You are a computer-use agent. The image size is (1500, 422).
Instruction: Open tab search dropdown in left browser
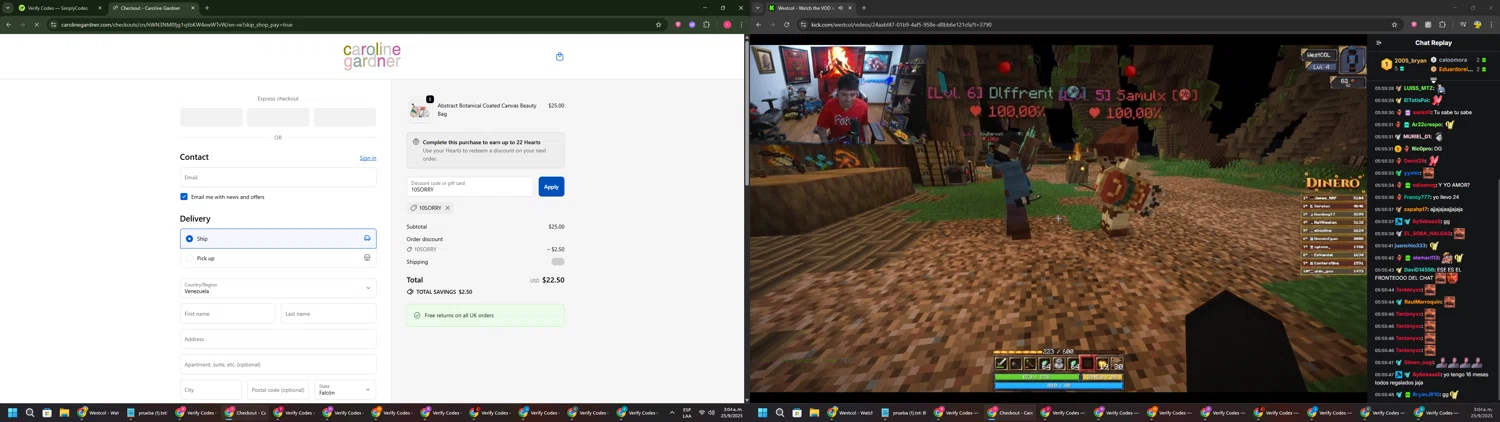7,8
